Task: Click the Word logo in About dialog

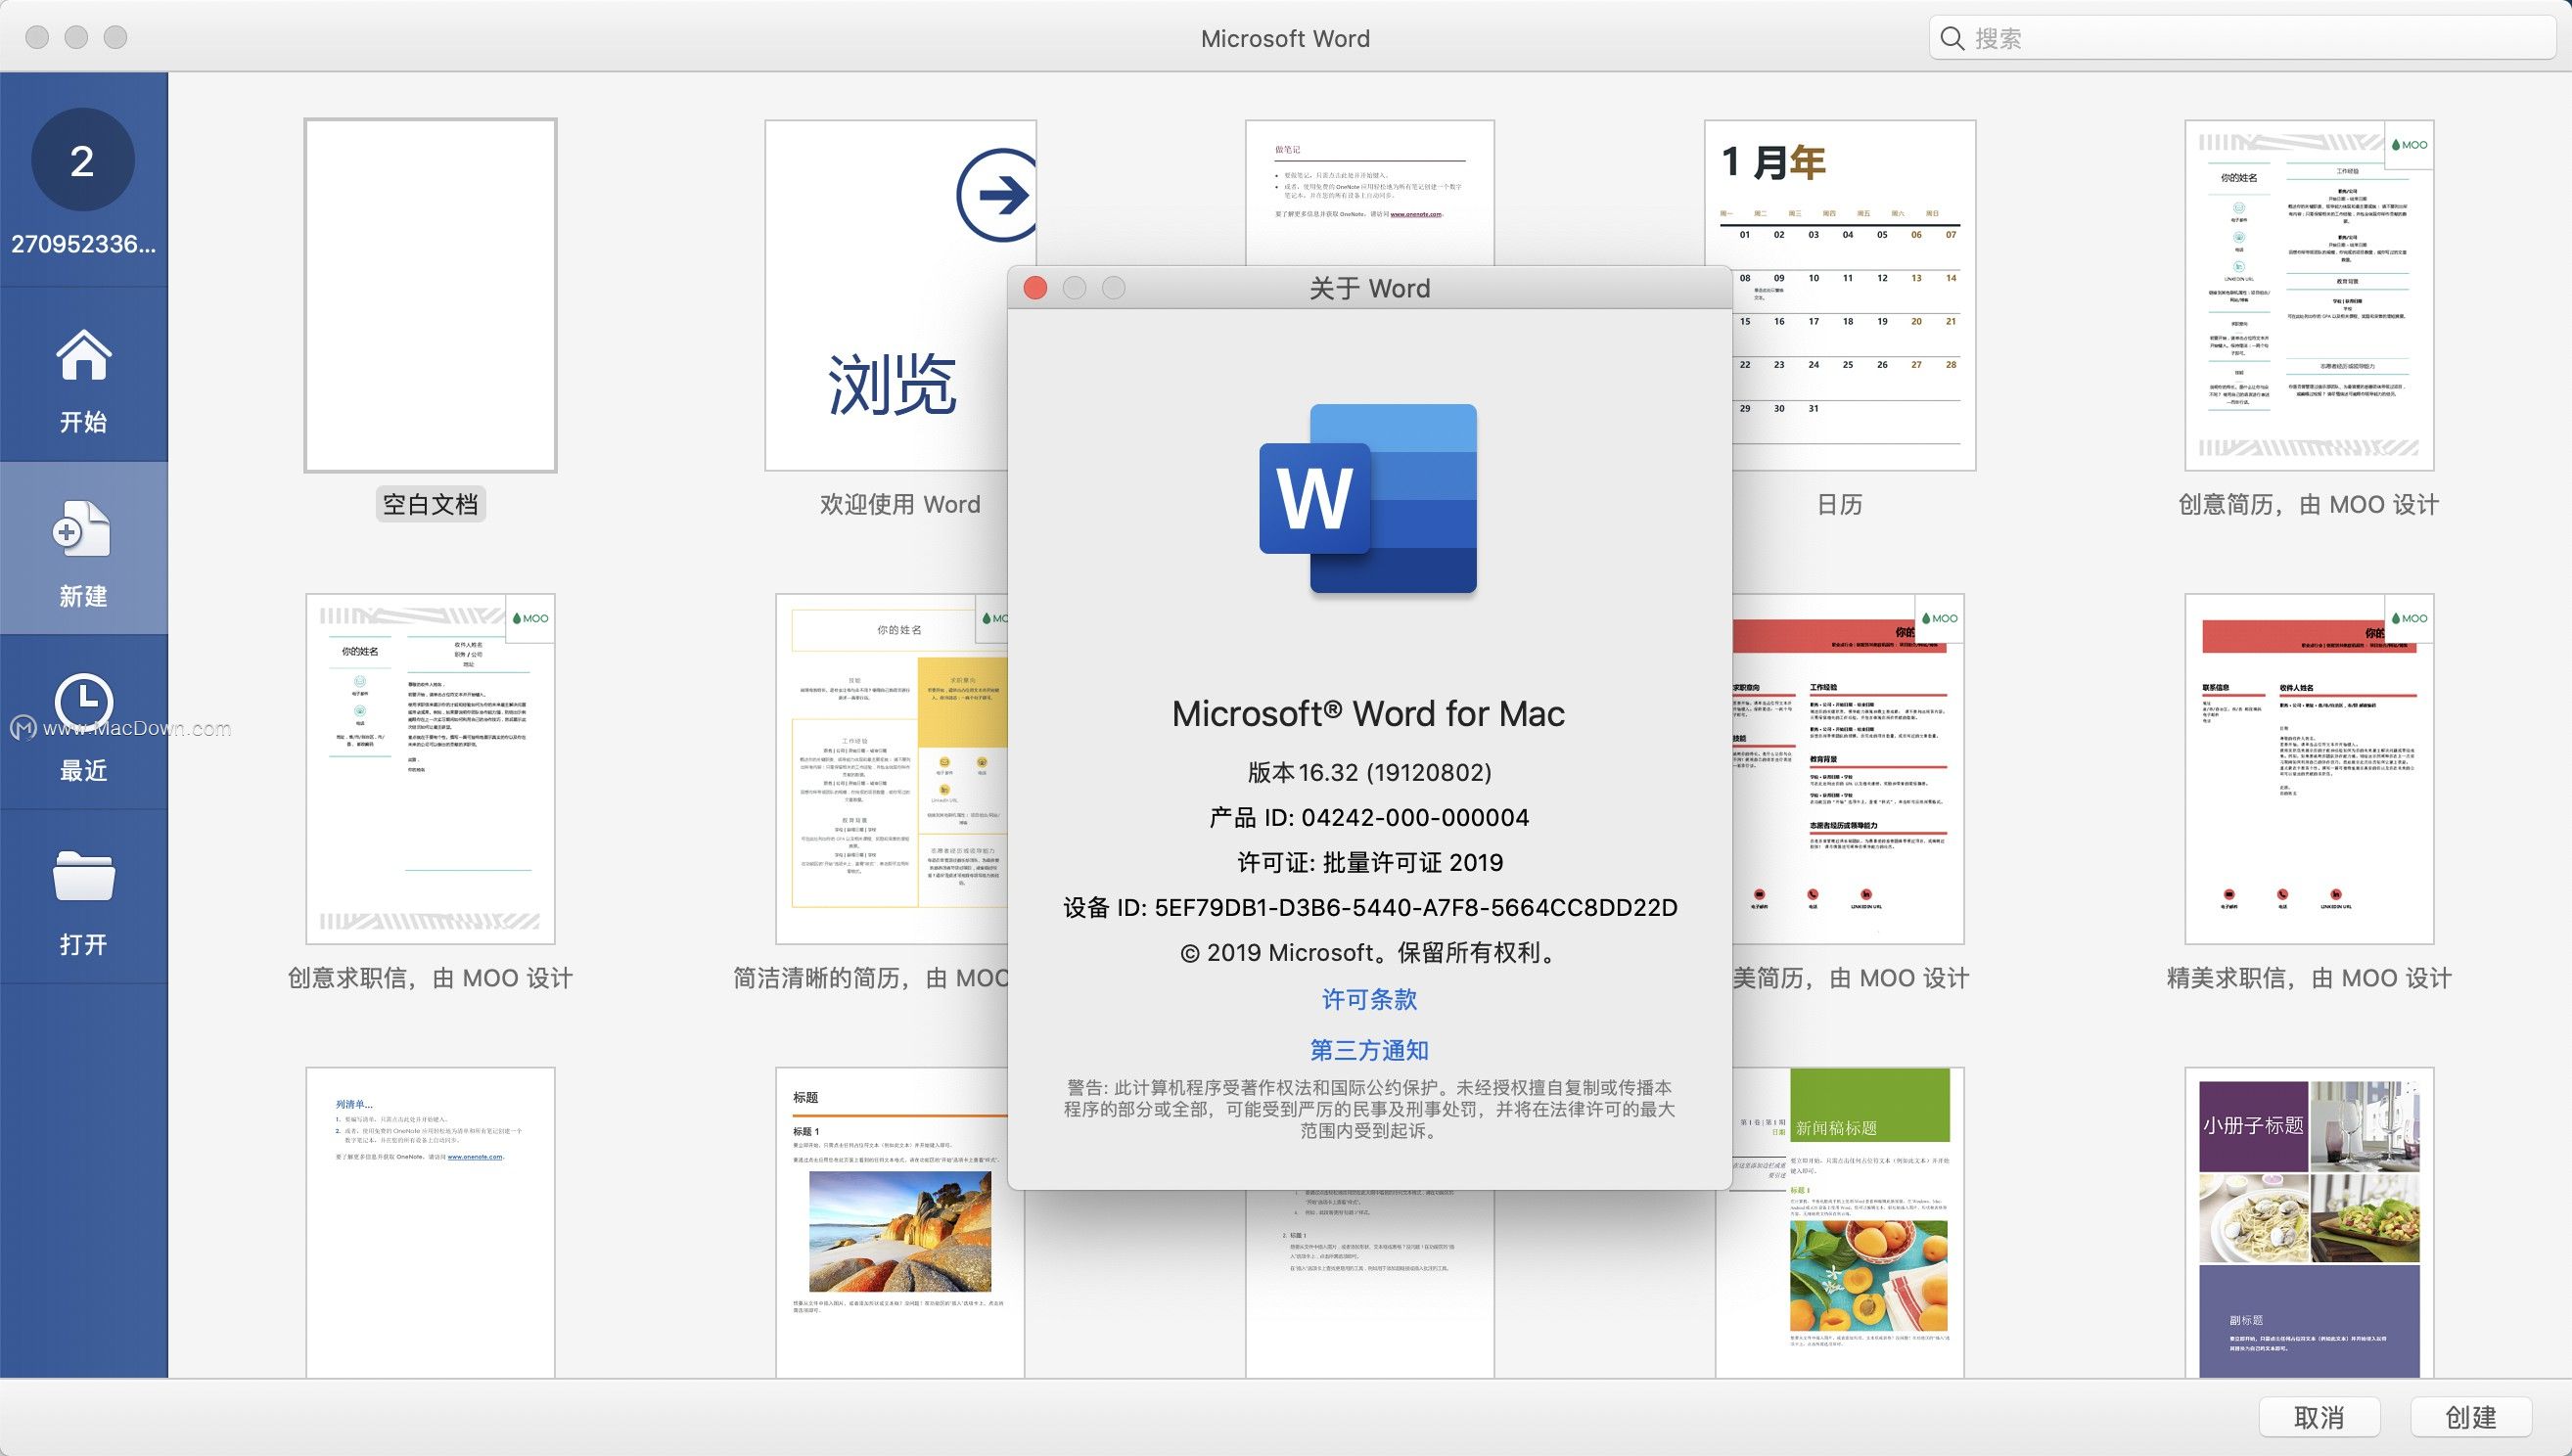Action: pyautogui.click(x=1368, y=498)
